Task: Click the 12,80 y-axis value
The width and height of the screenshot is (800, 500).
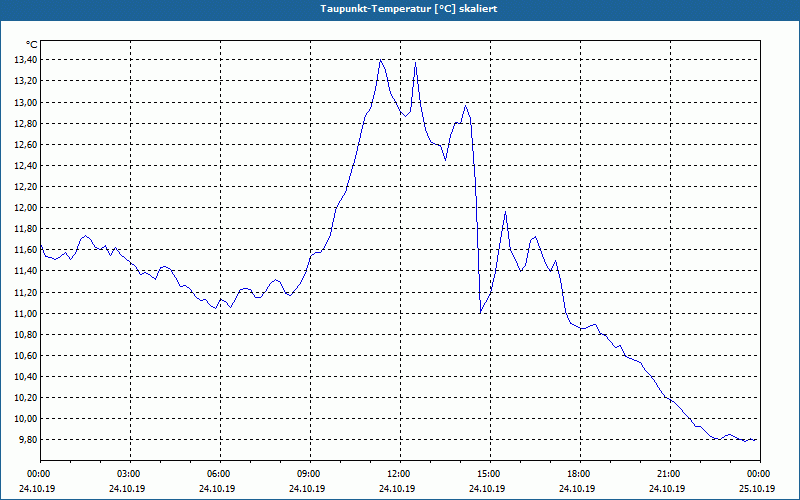Action: [26, 123]
